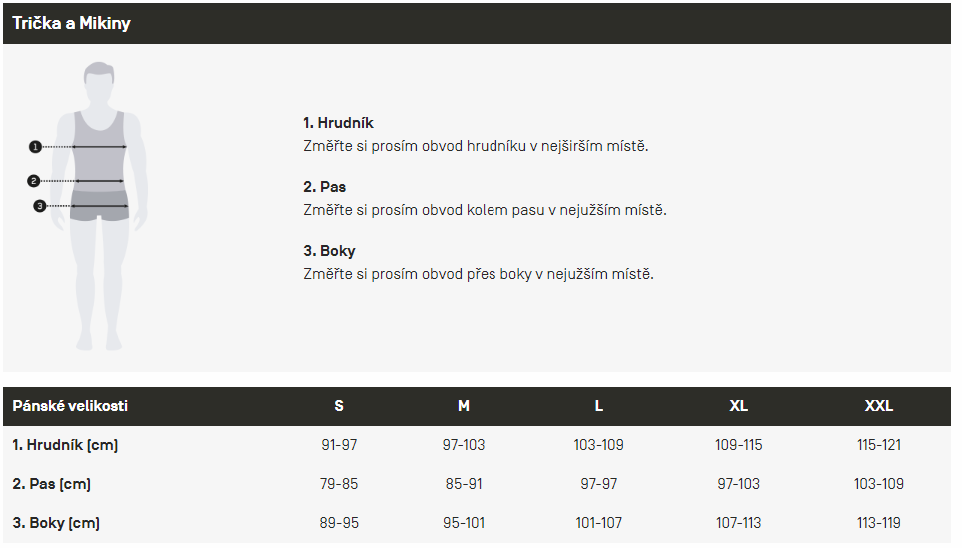Select the XL size column header
This screenshot has width=962, height=548.
739,406
